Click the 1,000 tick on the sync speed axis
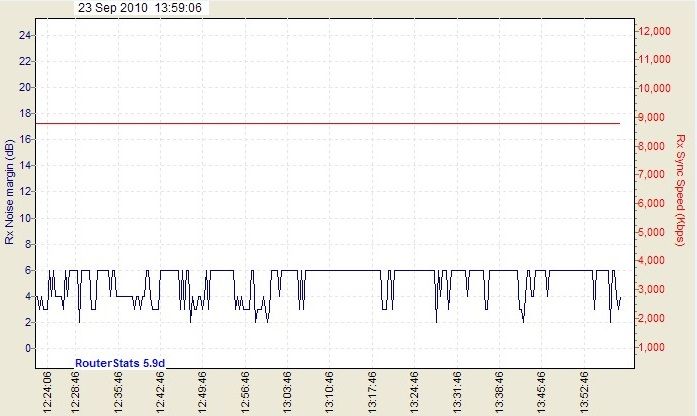 point(655,347)
